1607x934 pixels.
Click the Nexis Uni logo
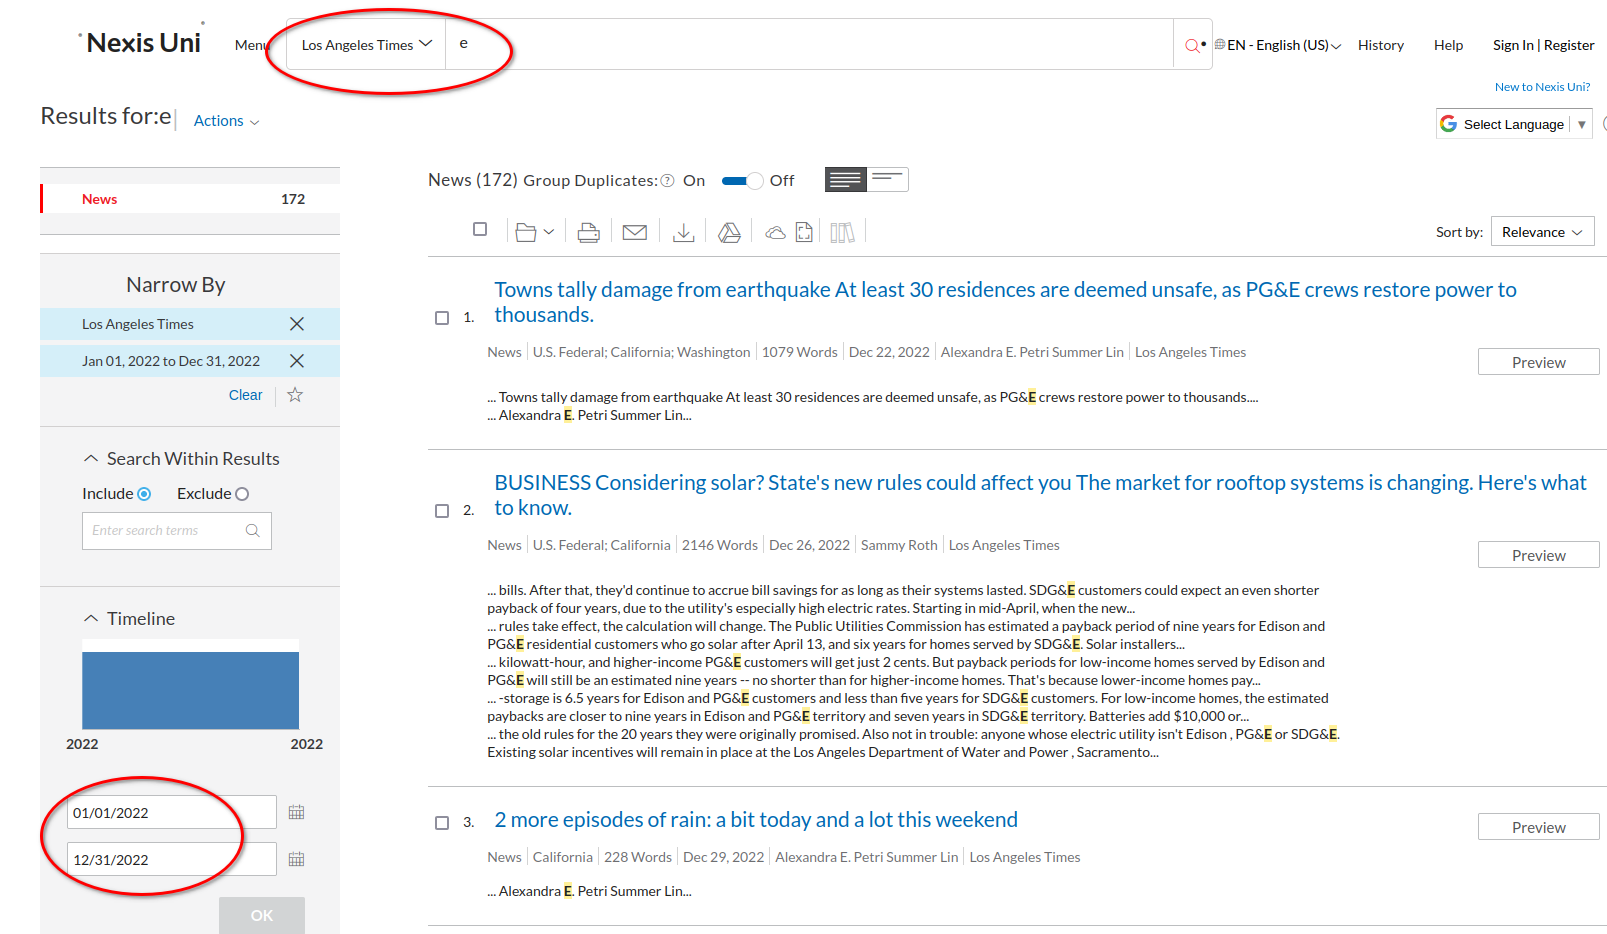142,42
